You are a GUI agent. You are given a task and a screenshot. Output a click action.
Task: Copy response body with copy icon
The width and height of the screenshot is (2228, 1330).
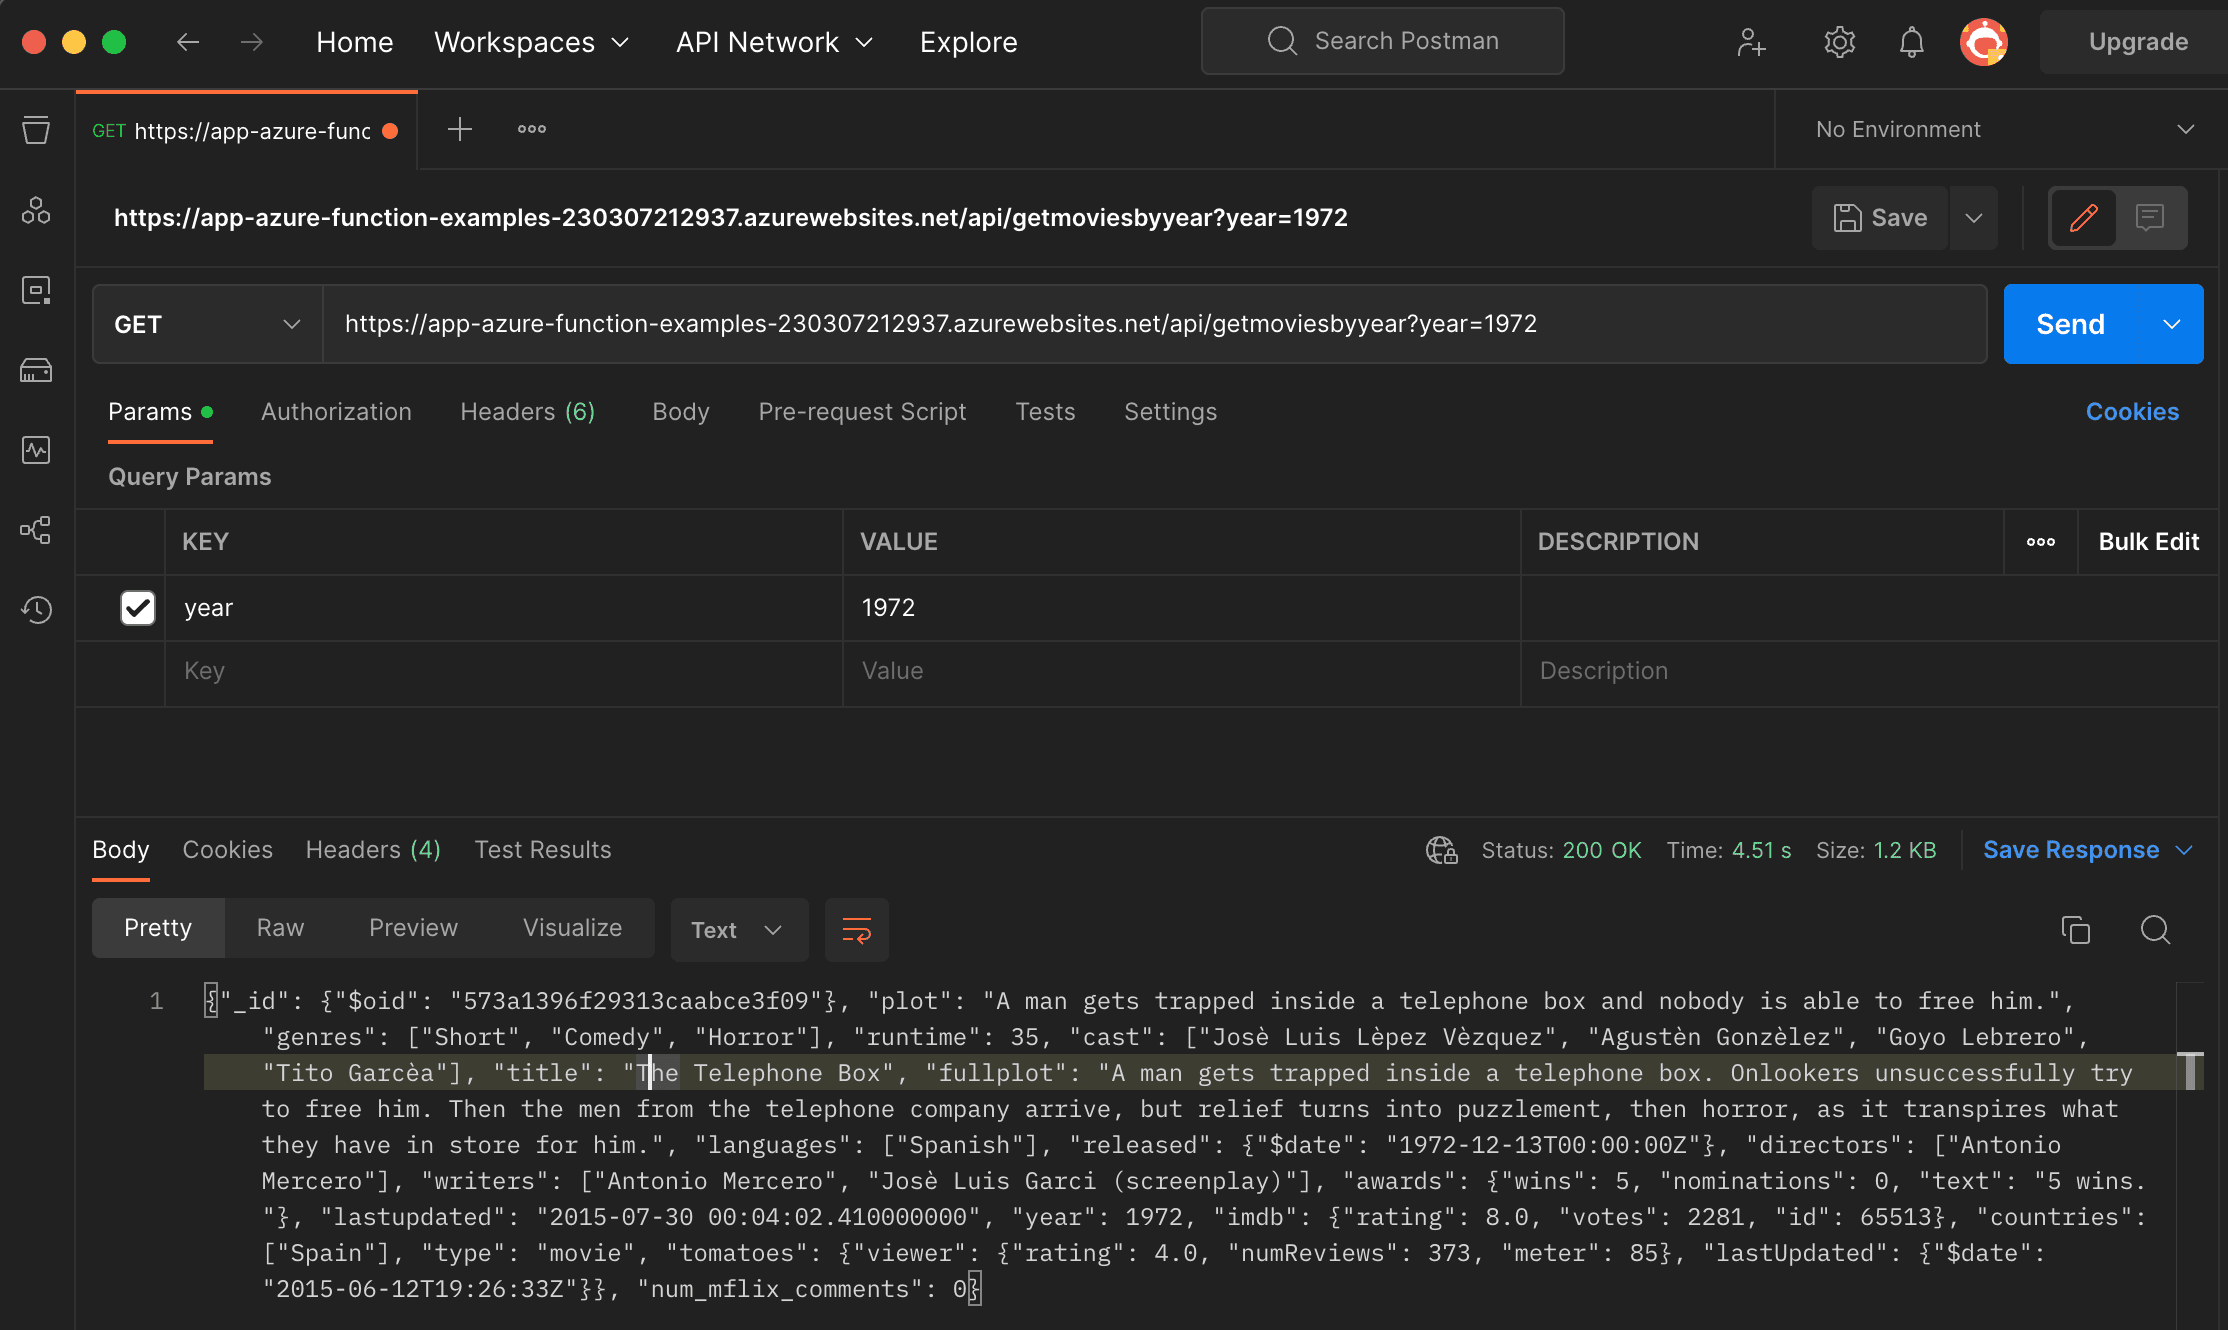tap(2075, 930)
